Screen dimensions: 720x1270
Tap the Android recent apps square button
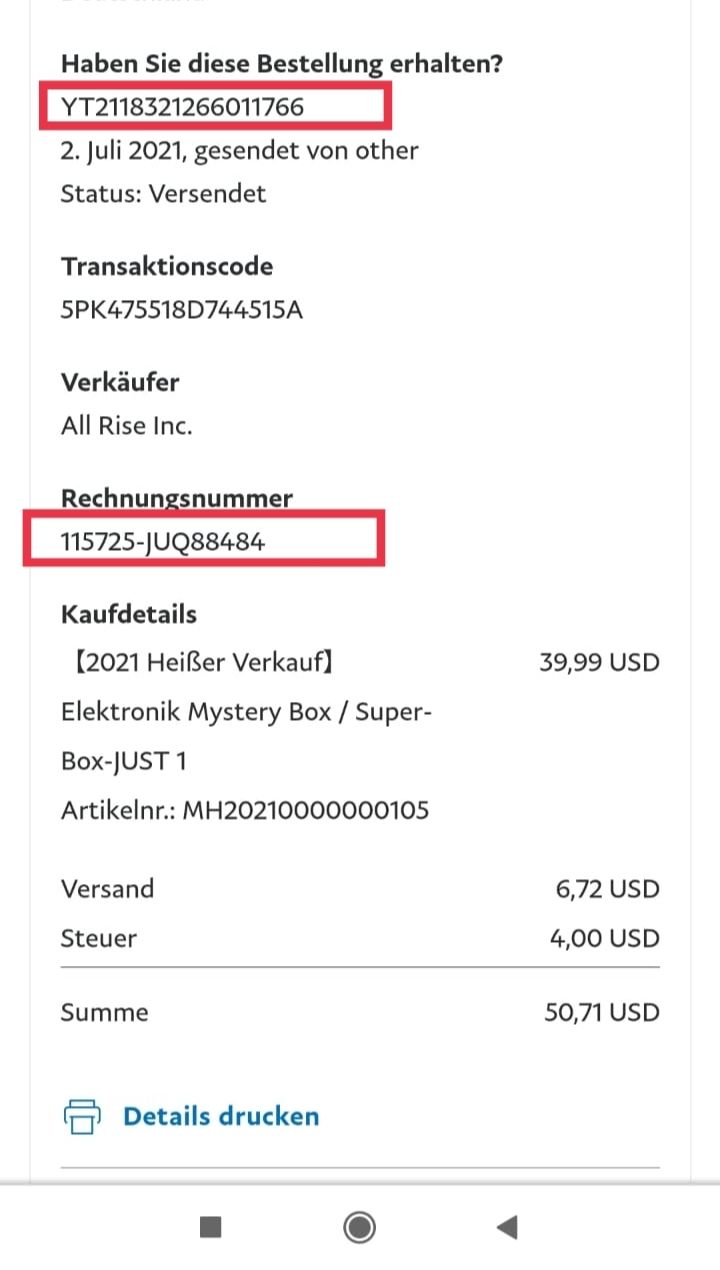pyautogui.click(x=210, y=1227)
